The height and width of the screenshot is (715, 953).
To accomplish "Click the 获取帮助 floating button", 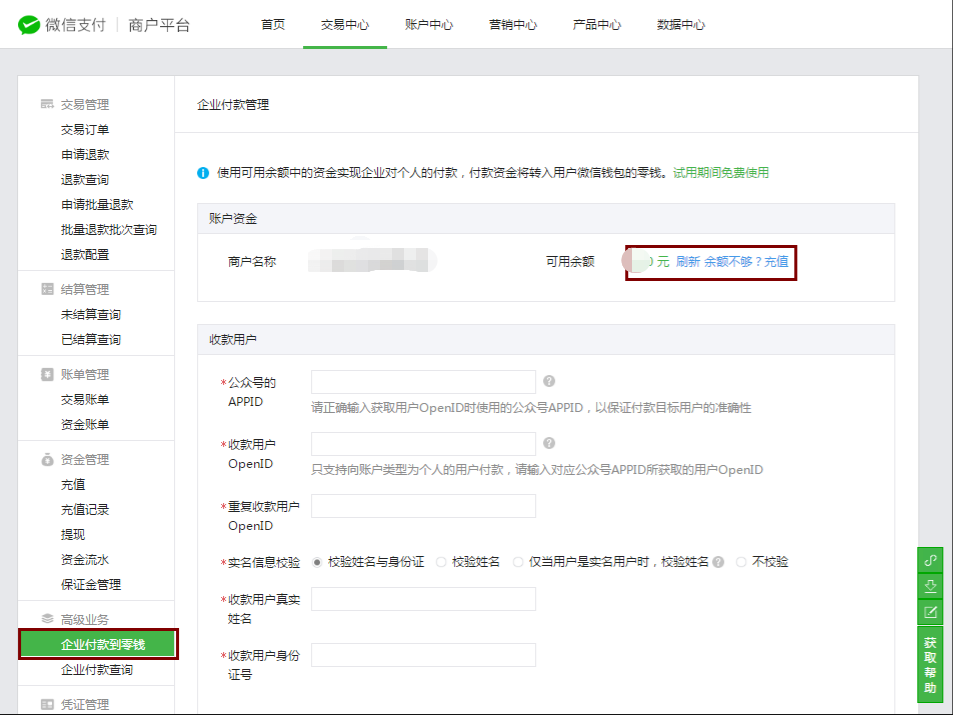I will click(930, 665).
